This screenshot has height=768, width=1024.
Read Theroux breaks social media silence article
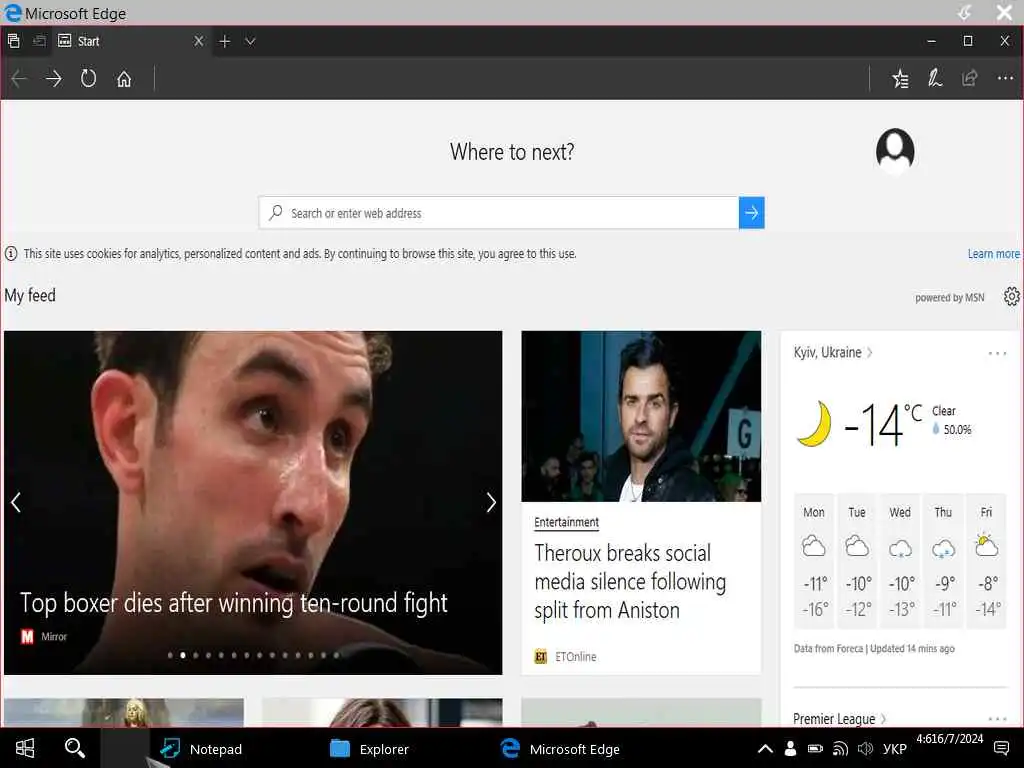click(x=630, y=581)
